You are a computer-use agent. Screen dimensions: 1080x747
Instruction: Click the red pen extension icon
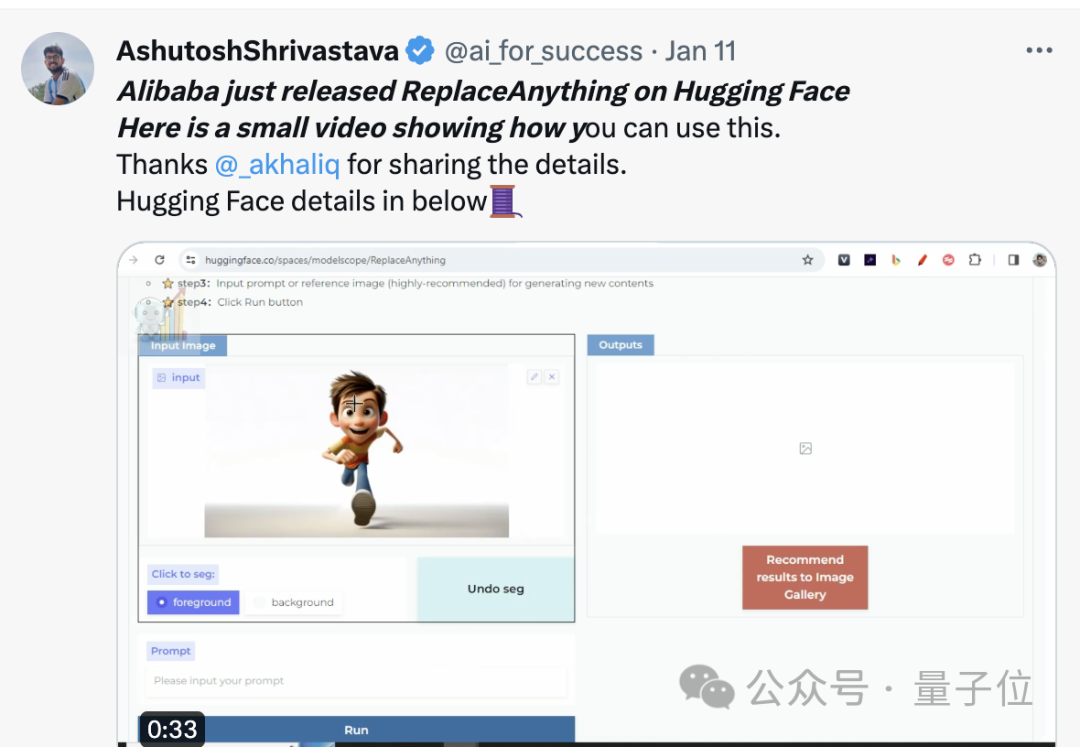922,260
